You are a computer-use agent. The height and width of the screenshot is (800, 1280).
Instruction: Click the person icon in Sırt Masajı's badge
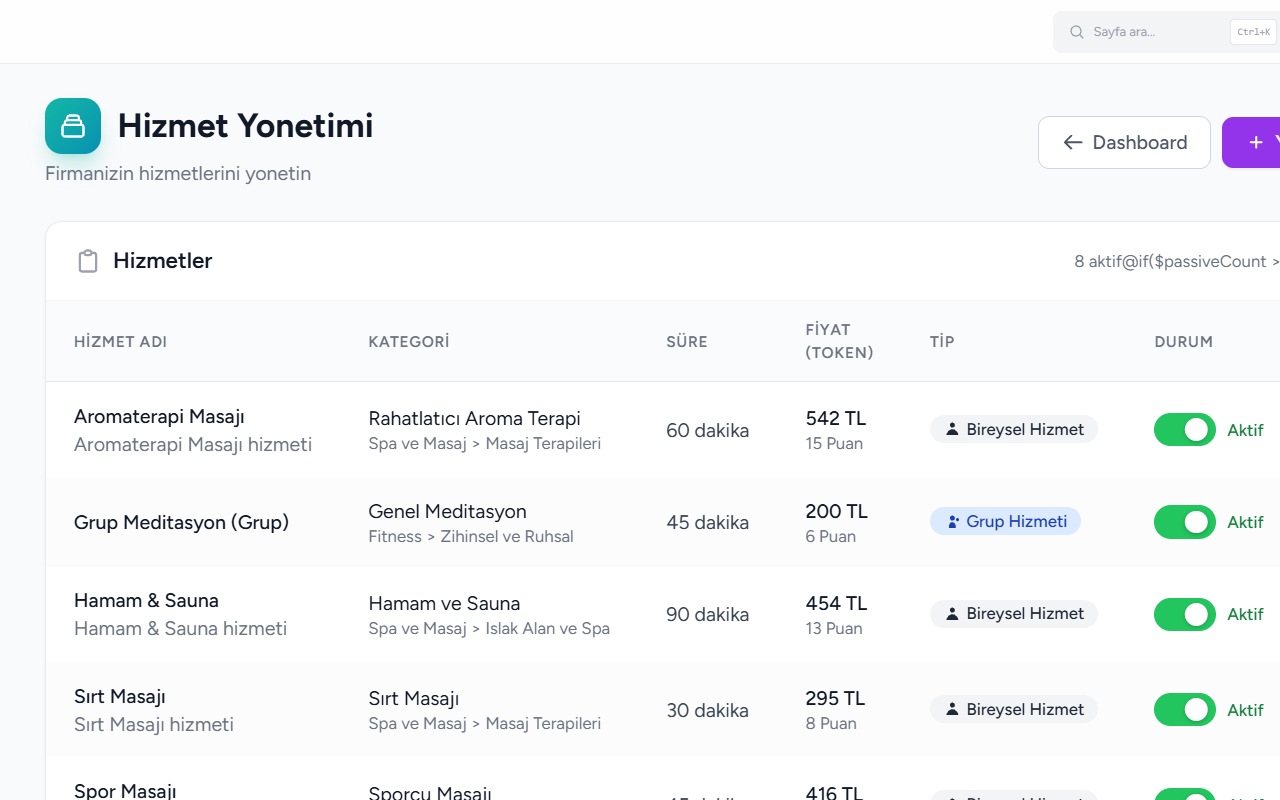(953, 710)
